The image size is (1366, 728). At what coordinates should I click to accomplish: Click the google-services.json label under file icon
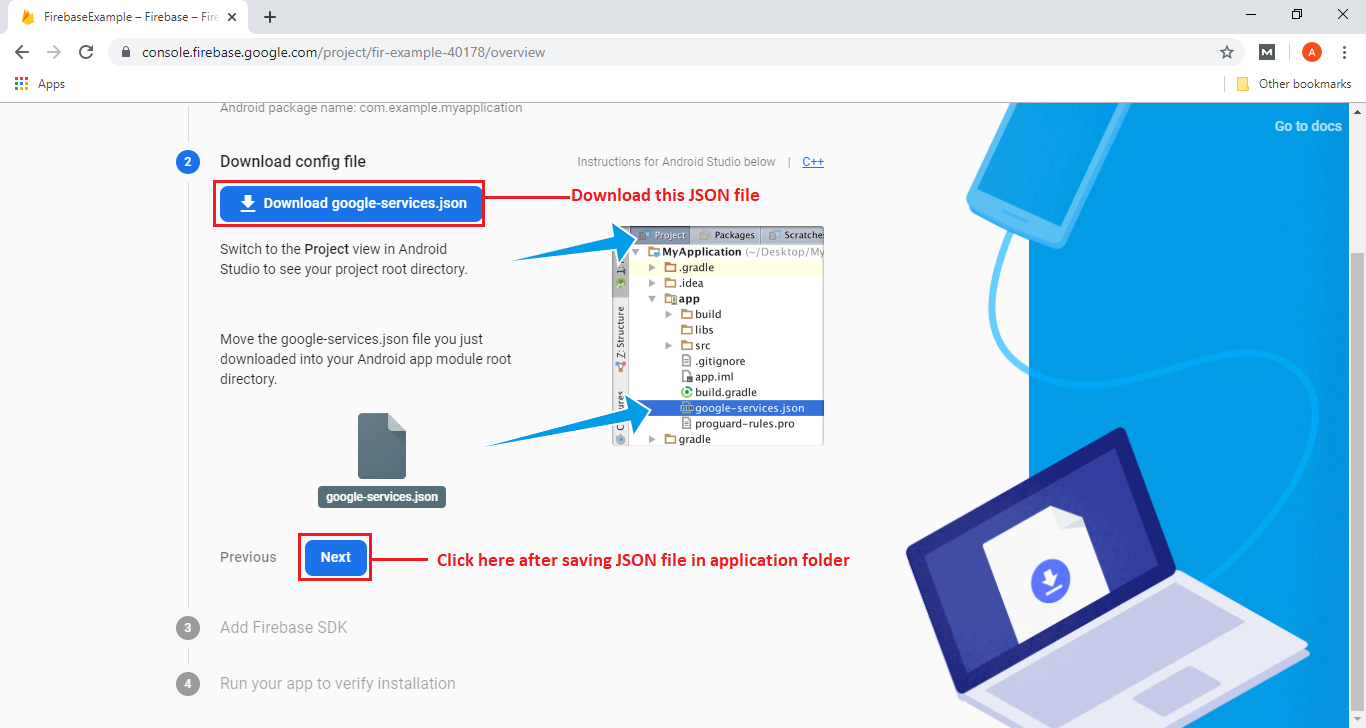[x=382, y=497]
